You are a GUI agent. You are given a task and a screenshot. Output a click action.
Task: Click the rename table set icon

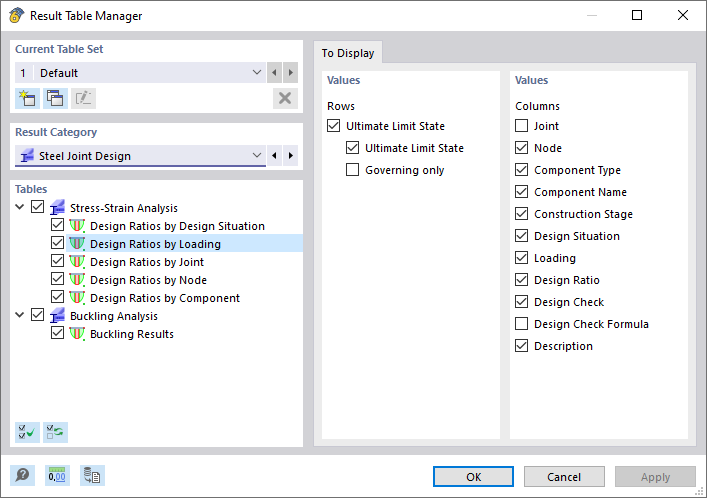[x=83, y=98]
